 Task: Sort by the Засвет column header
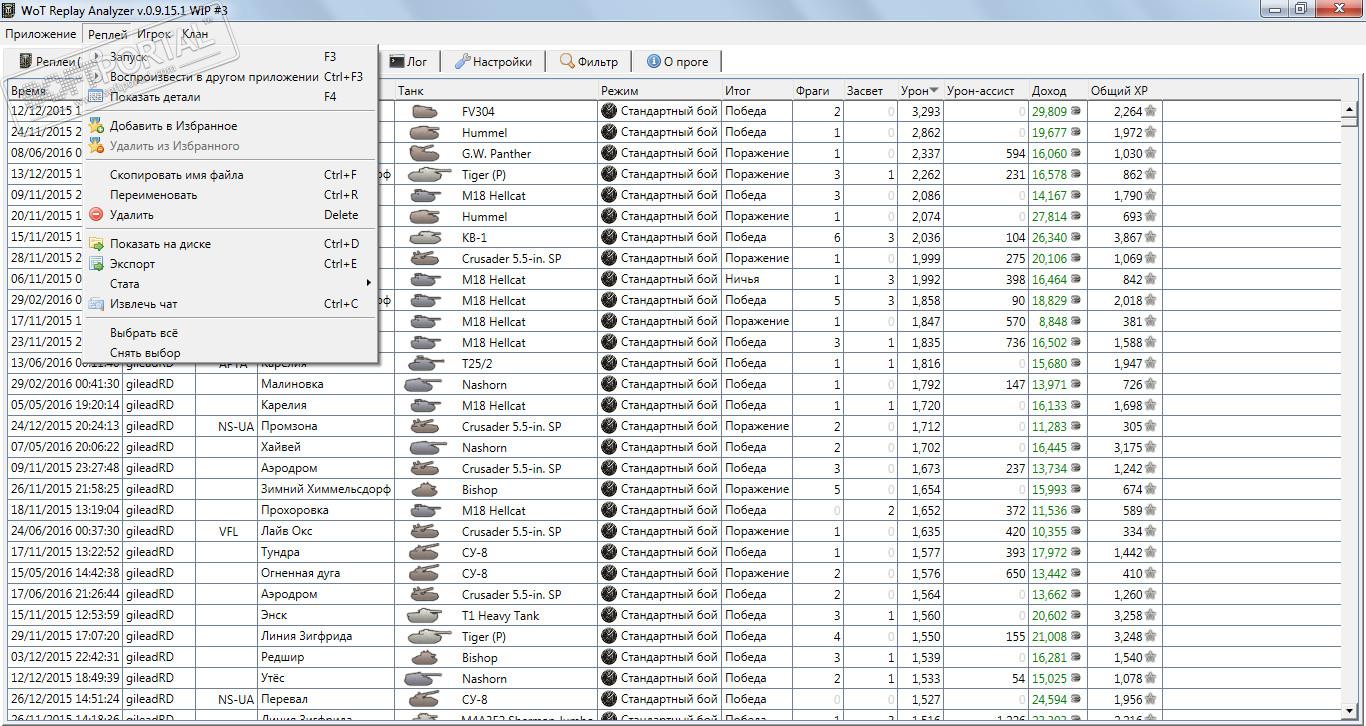[870, 91]
